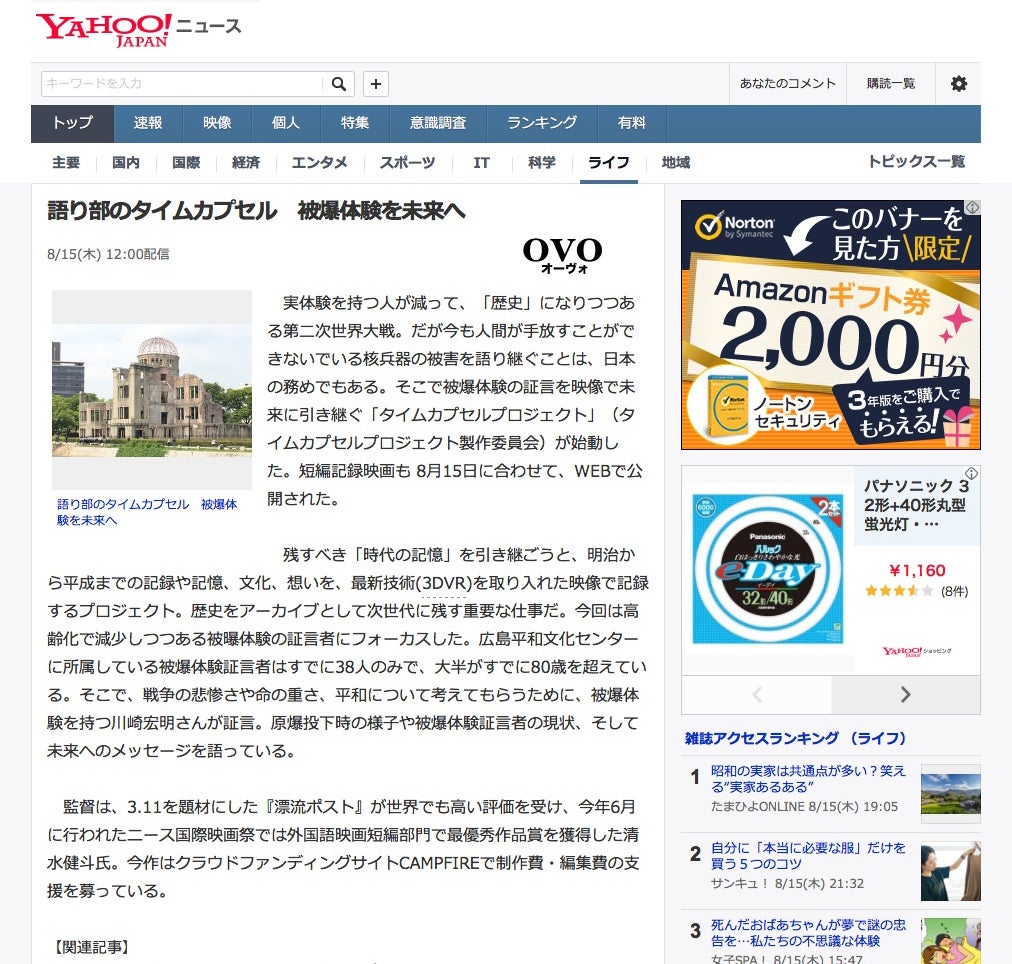
Task: Click the search magnifier icon
Action: click(x=340, y=84)
